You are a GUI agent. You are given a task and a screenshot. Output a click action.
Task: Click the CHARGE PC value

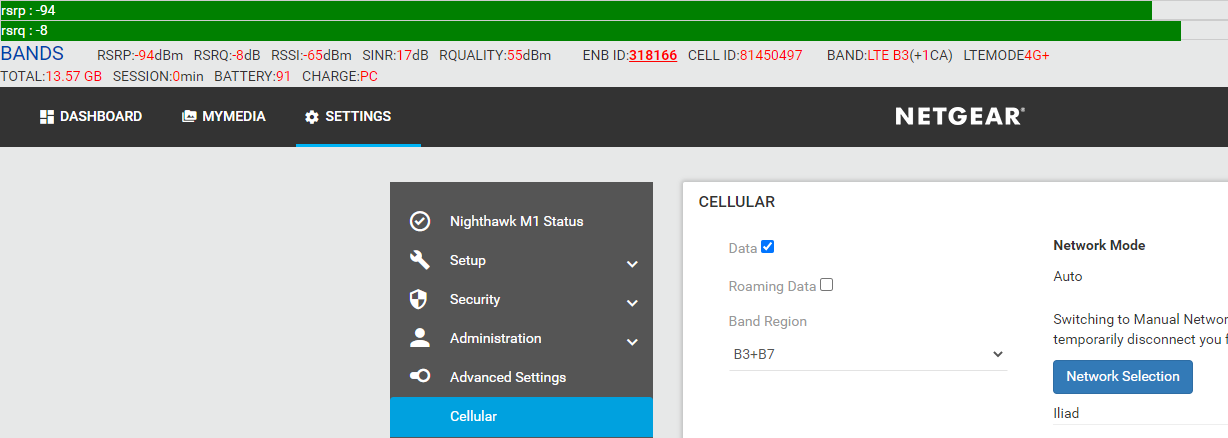click(x=369, y=76)
